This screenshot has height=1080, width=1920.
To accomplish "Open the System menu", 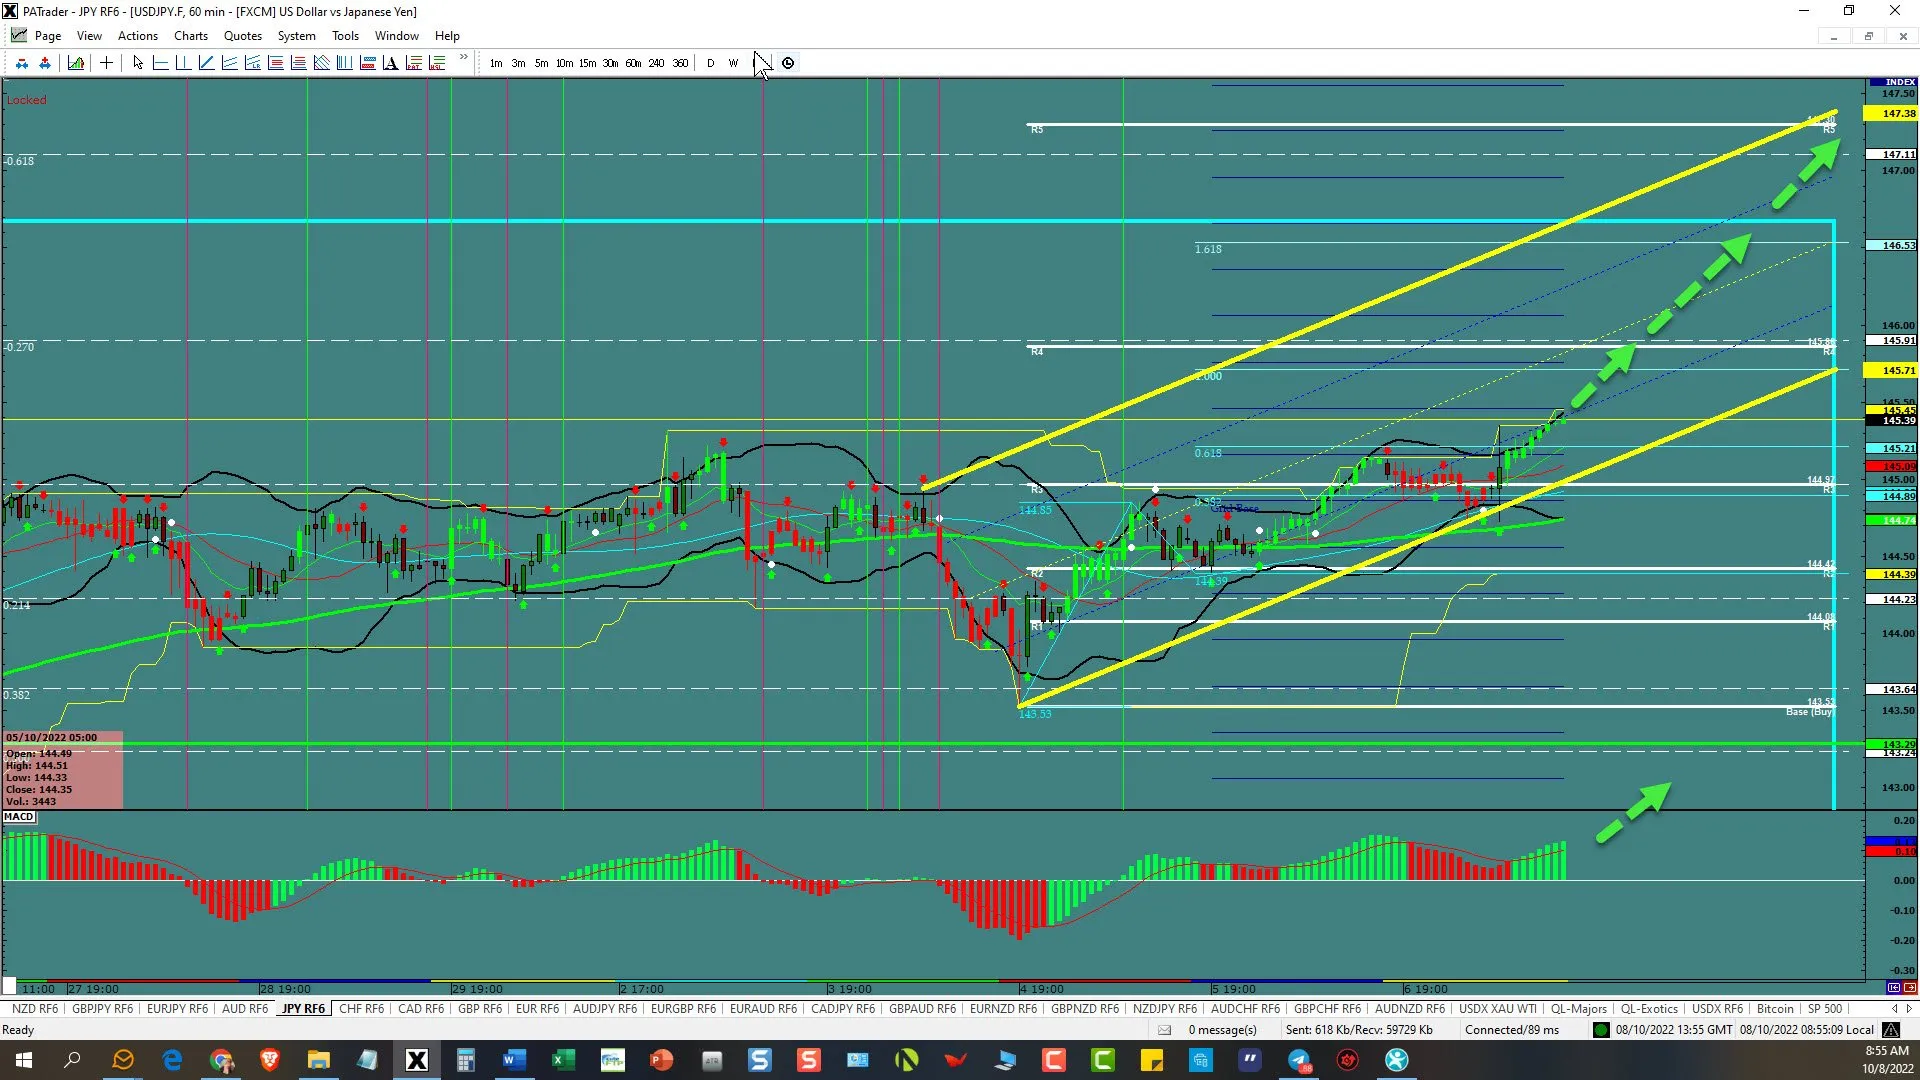I will click(296, 36).
